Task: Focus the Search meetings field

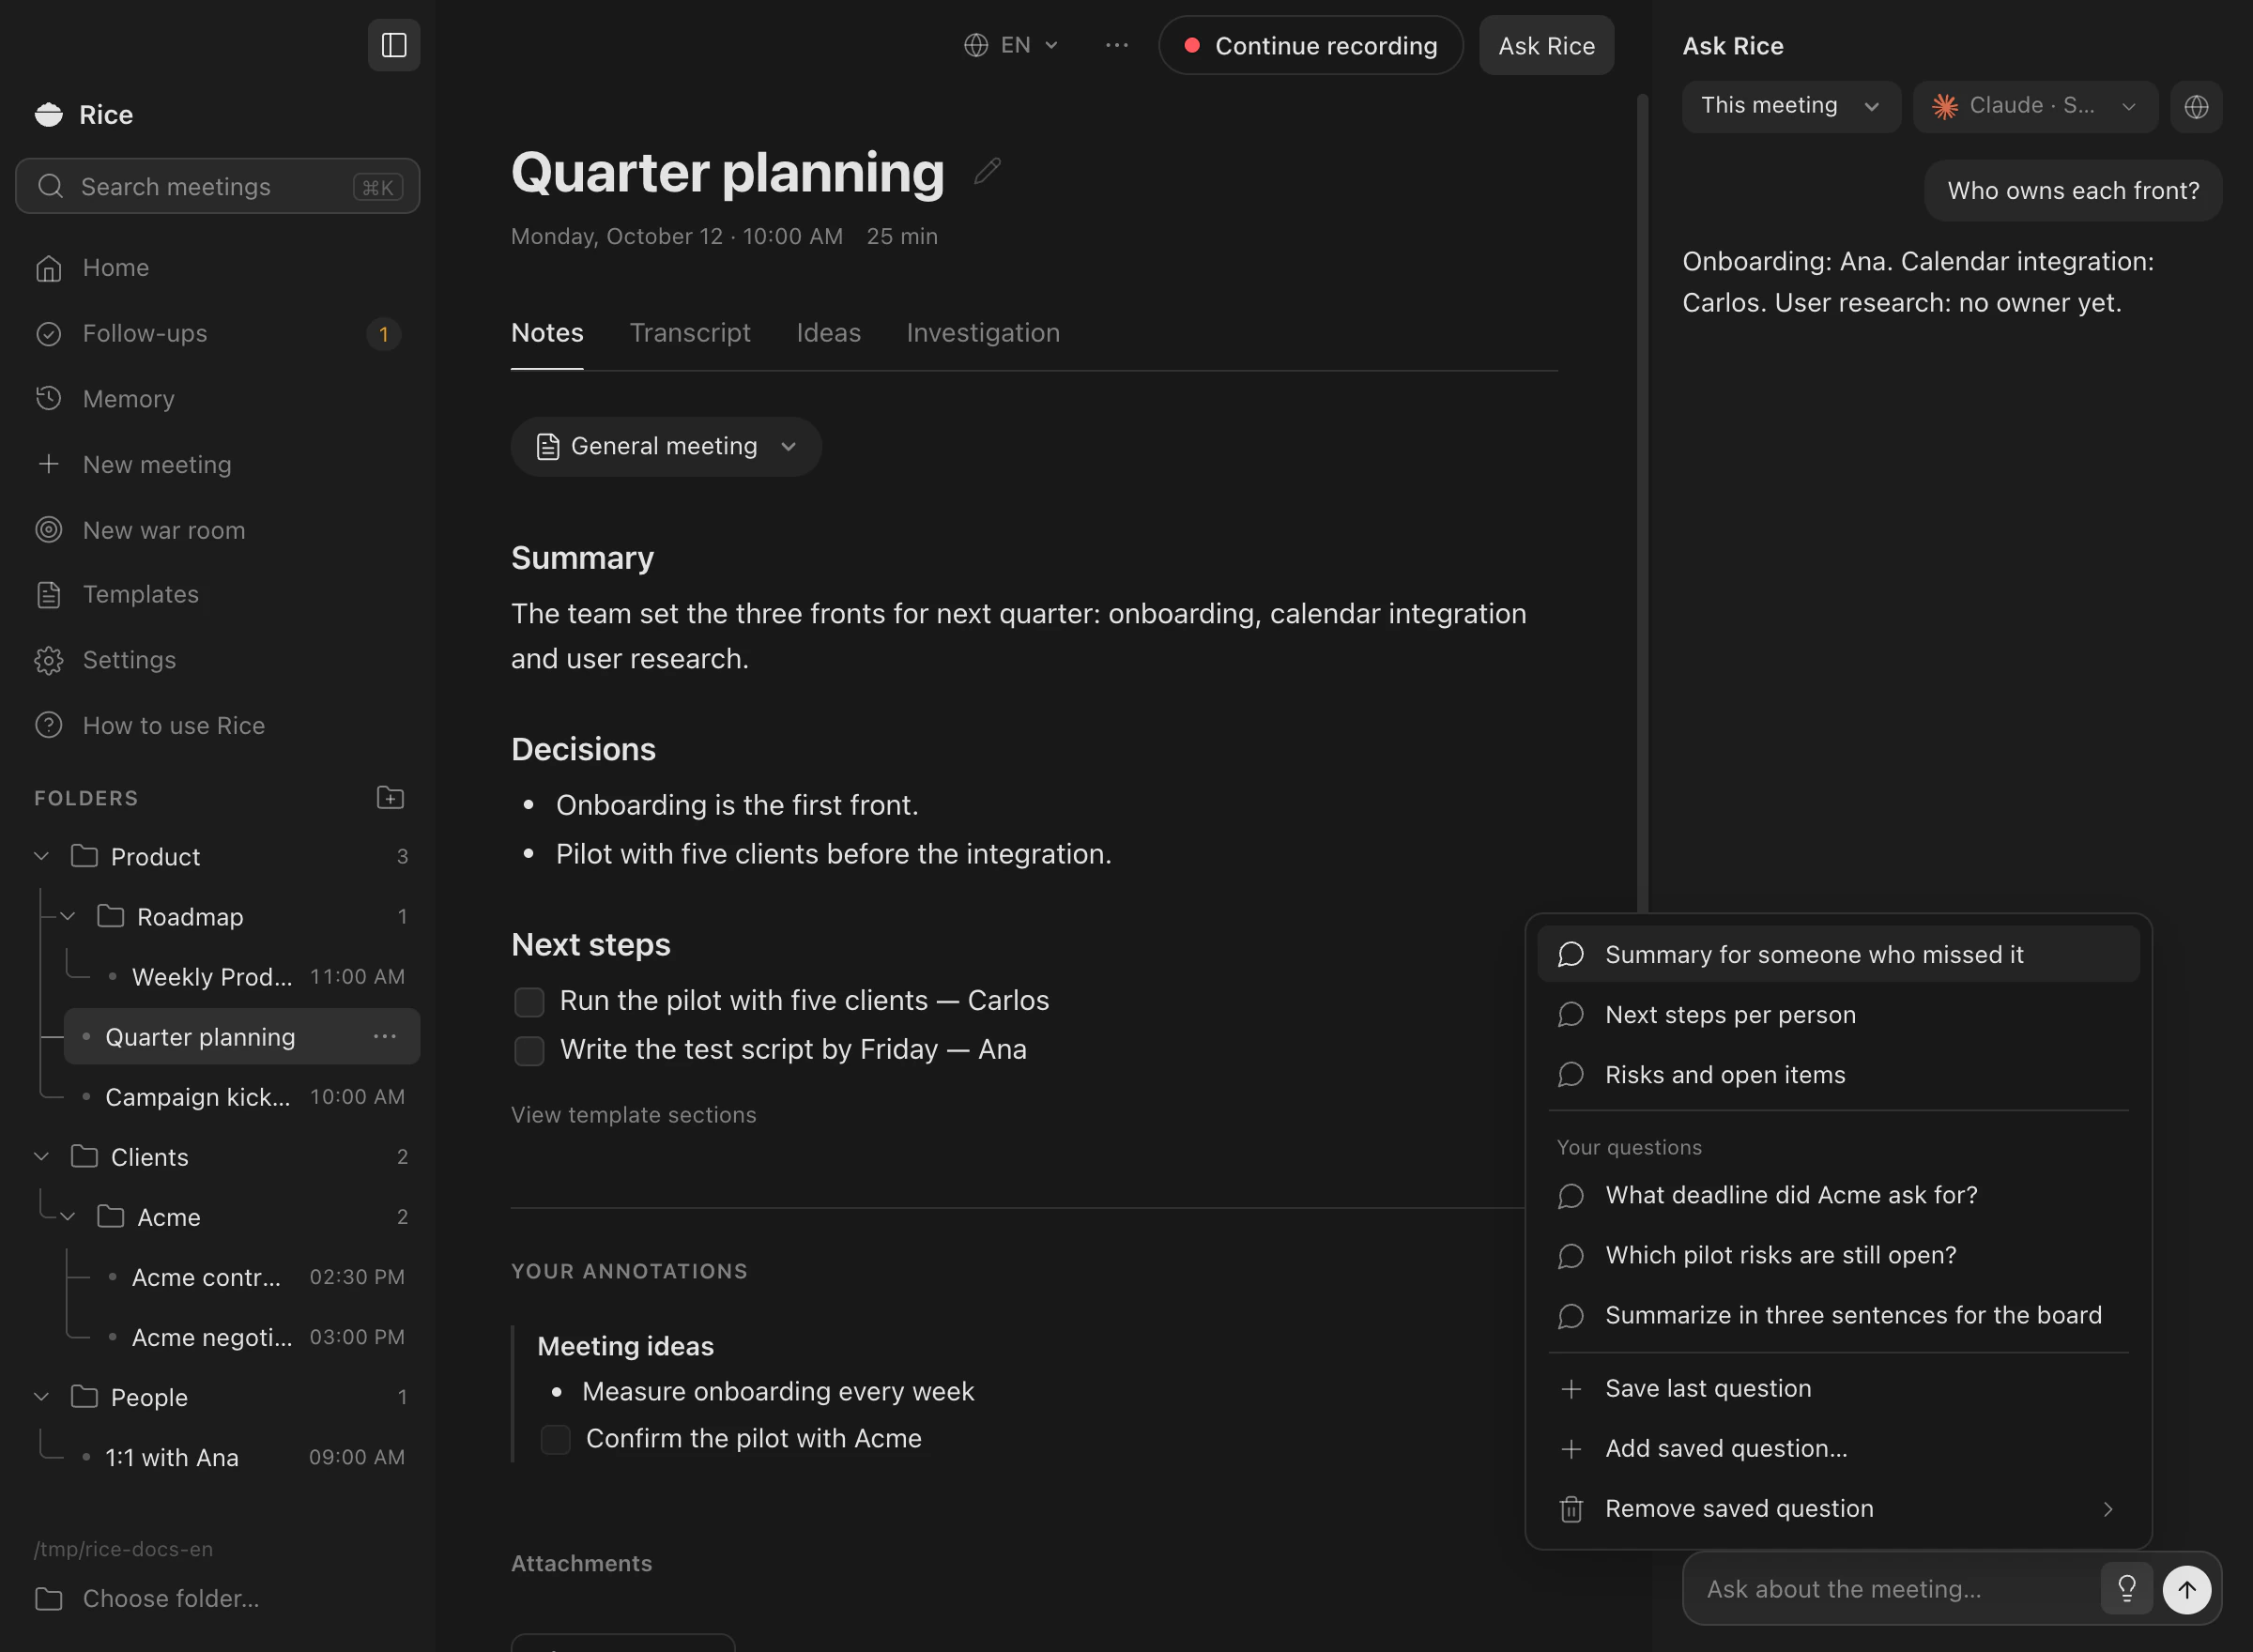Action: 217,186
